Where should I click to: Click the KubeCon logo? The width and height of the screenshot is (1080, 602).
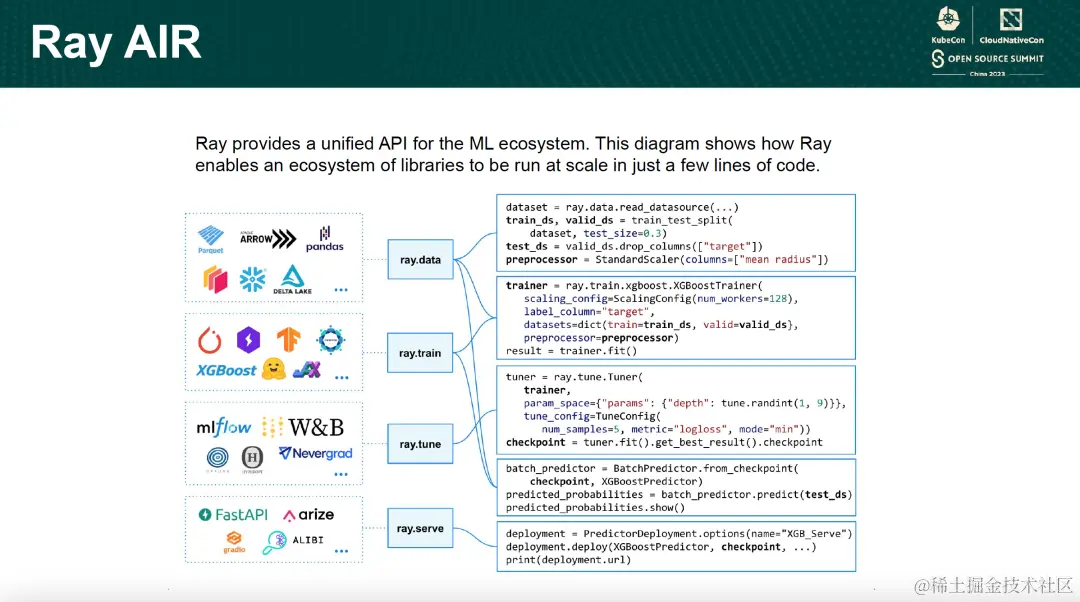[x=948, y=25]
